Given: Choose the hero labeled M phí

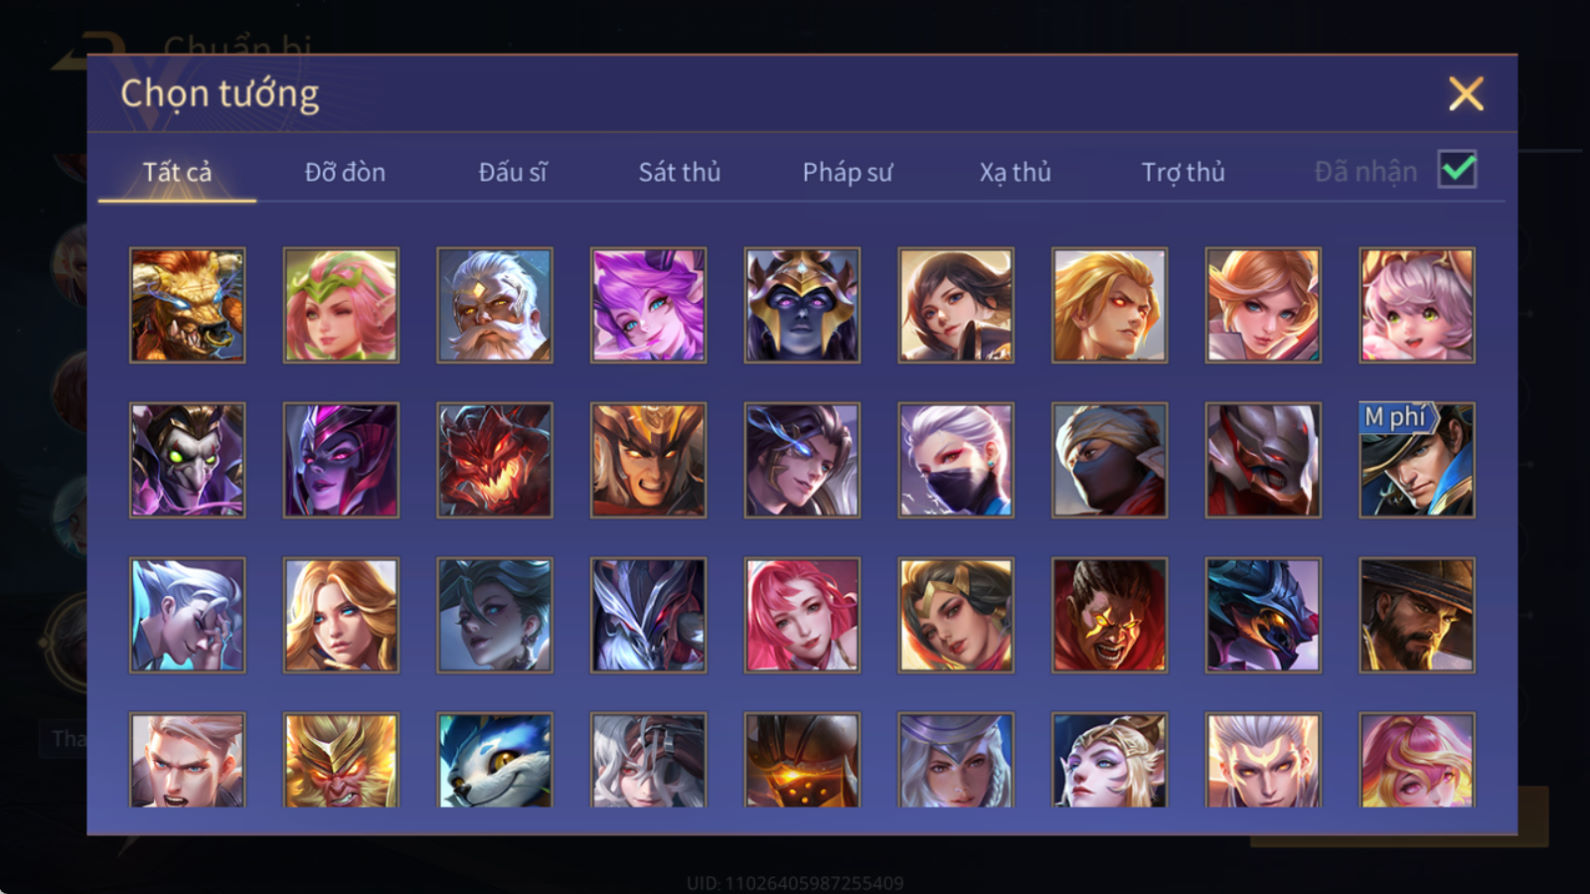Looking at the screenshot, I should 1417,460.
